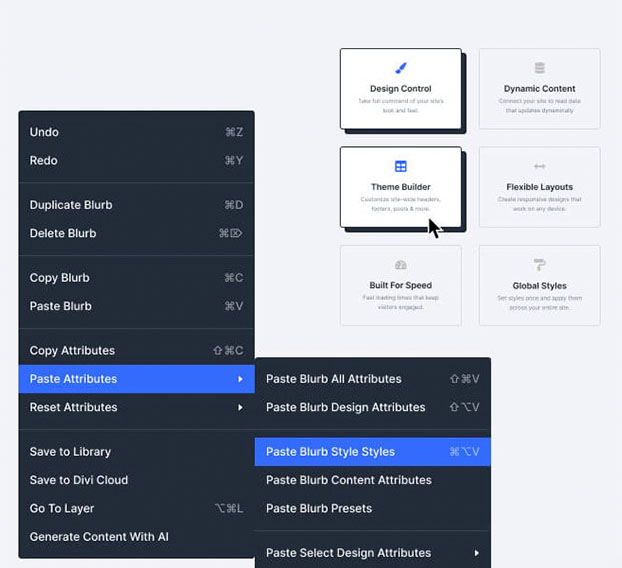
Task: Expand the Reset Attributes submenu arrow
Action: click(240, 407)
